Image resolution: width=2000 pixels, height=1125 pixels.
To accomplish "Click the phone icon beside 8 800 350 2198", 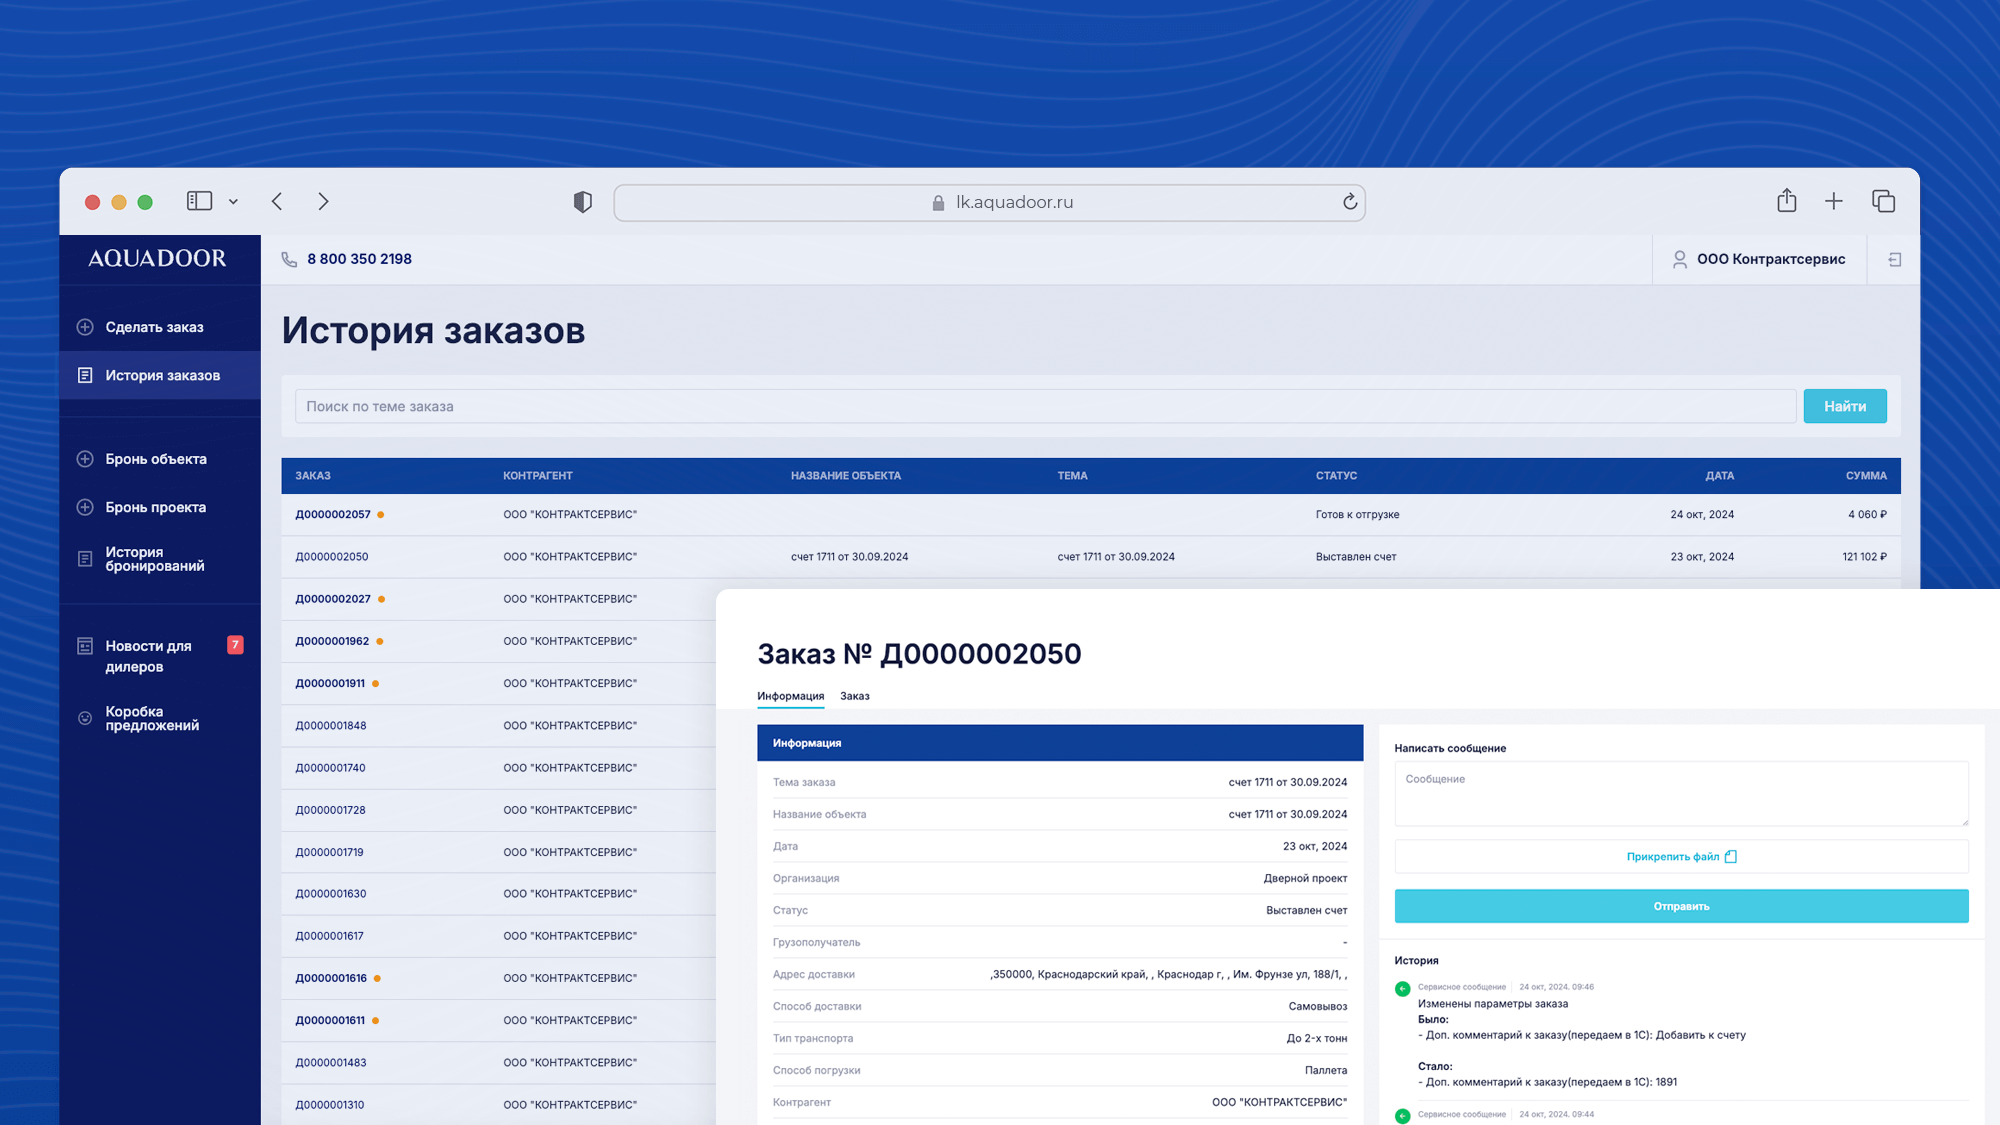I will click(x=289, y=259).
